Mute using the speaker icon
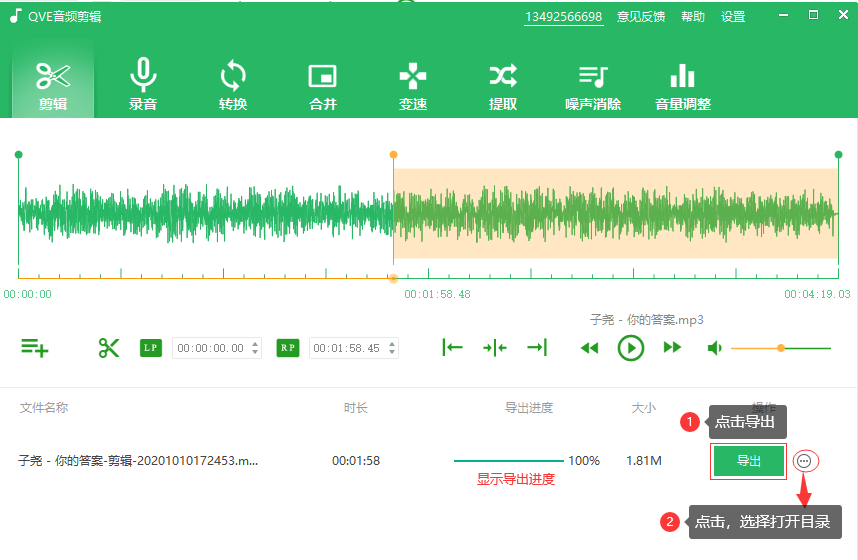 715,348
